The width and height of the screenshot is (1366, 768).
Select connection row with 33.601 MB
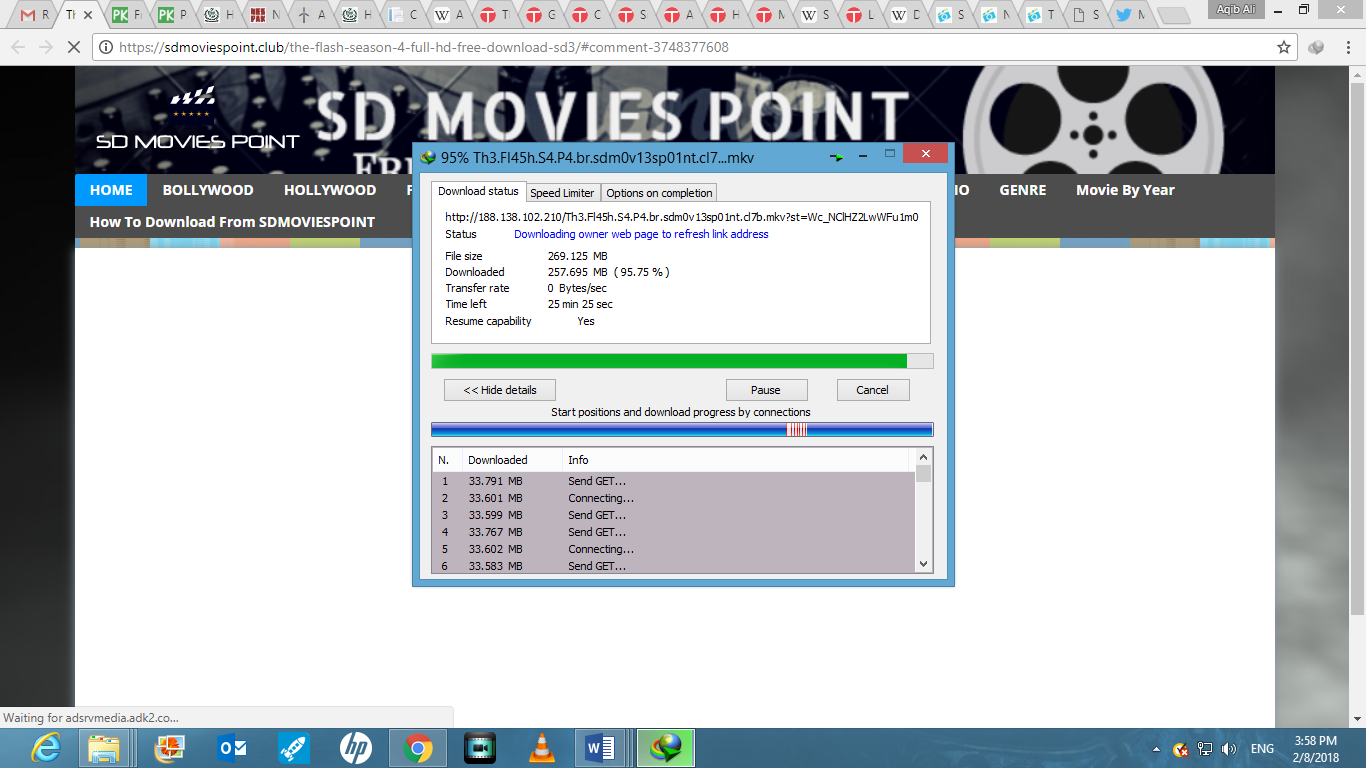(x=673, y=498)
